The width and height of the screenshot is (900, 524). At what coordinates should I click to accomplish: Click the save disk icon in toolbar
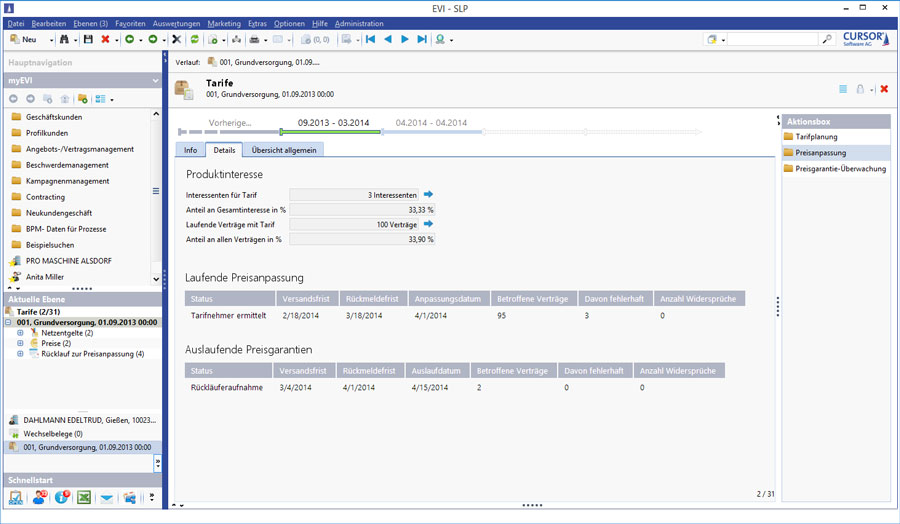(88, 39)
